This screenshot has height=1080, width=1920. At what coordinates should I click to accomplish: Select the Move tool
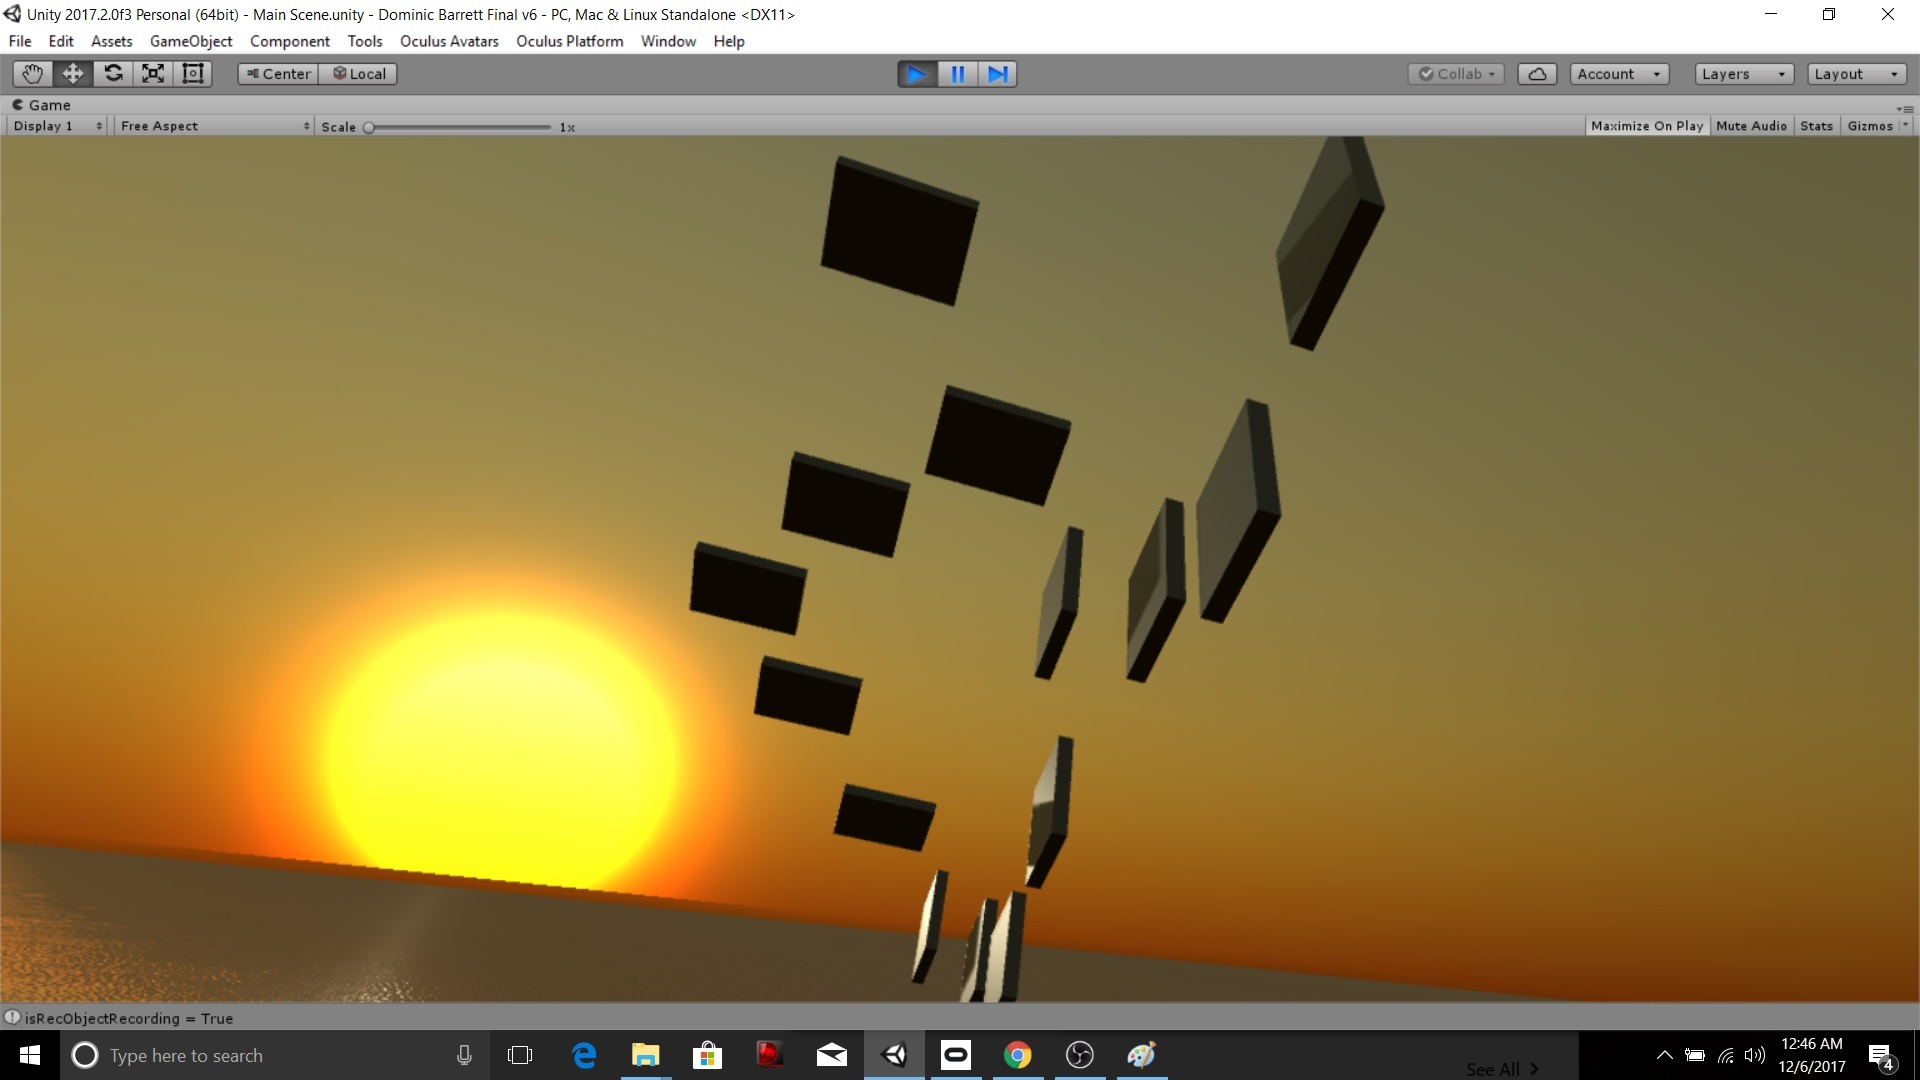click(x=73, y=74)
